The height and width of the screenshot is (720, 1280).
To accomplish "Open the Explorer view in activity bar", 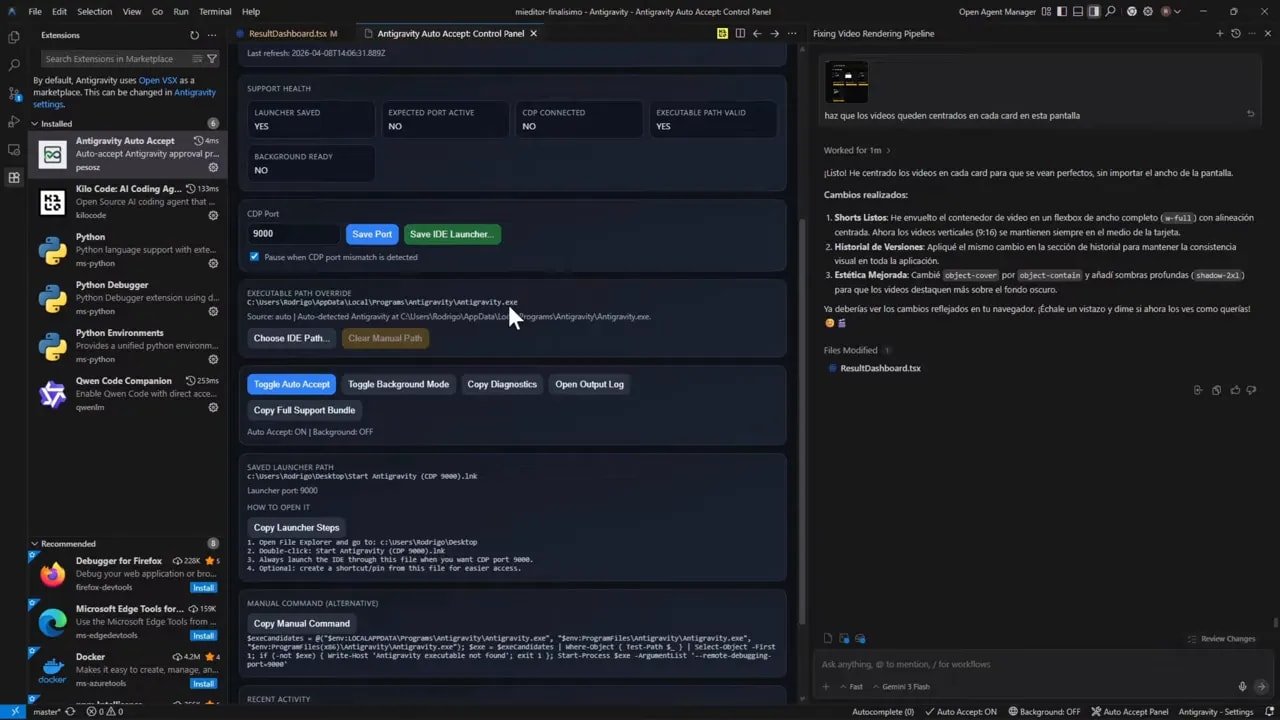I will click(14, 37).
